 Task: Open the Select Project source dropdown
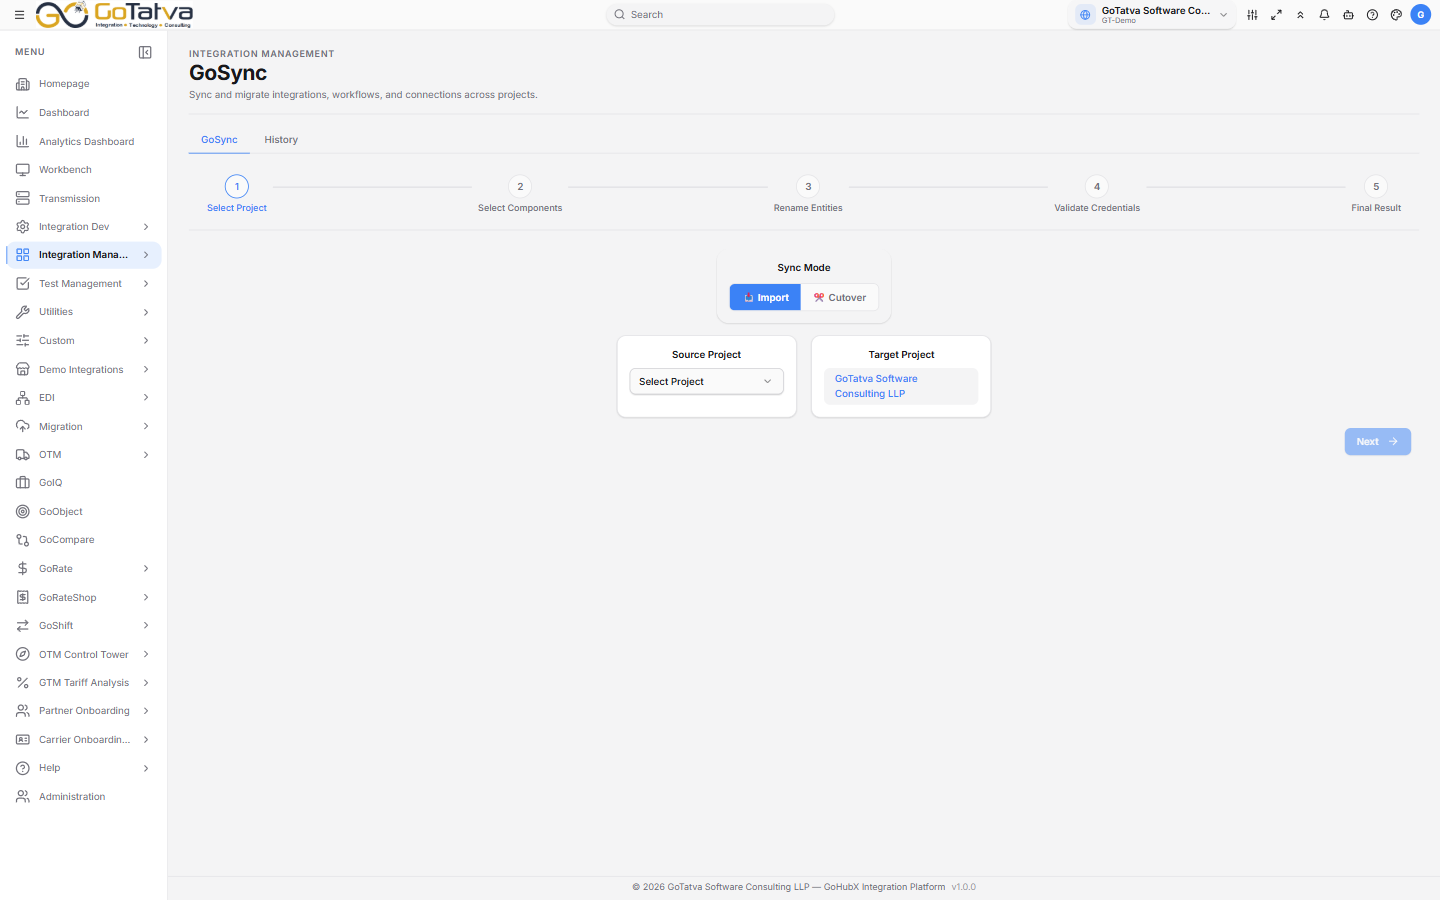706,382
